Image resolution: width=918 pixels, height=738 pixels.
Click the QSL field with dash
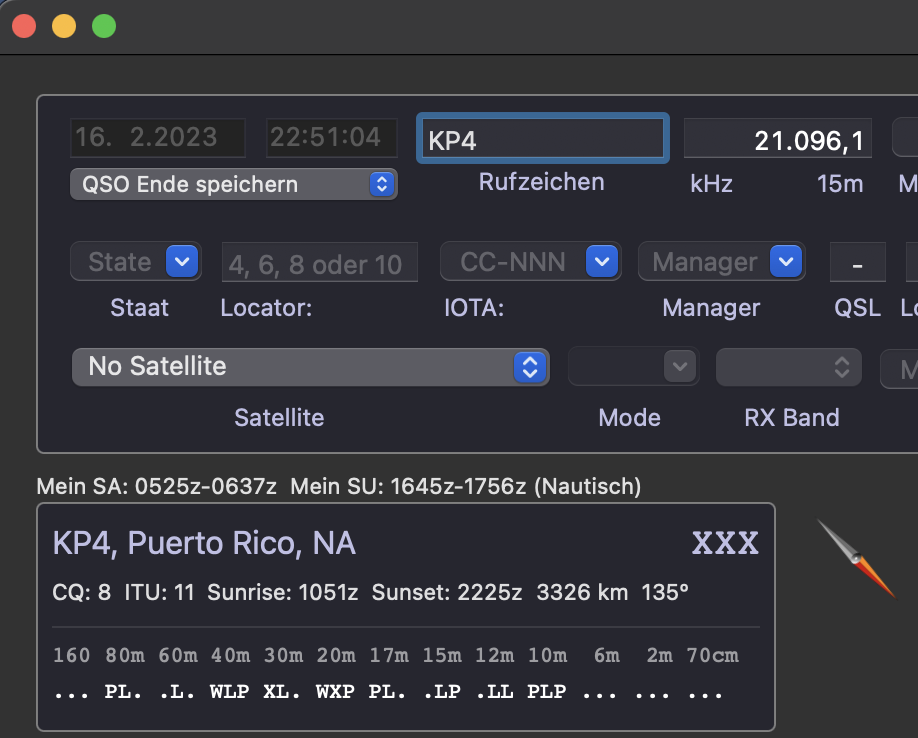[857, 263]
